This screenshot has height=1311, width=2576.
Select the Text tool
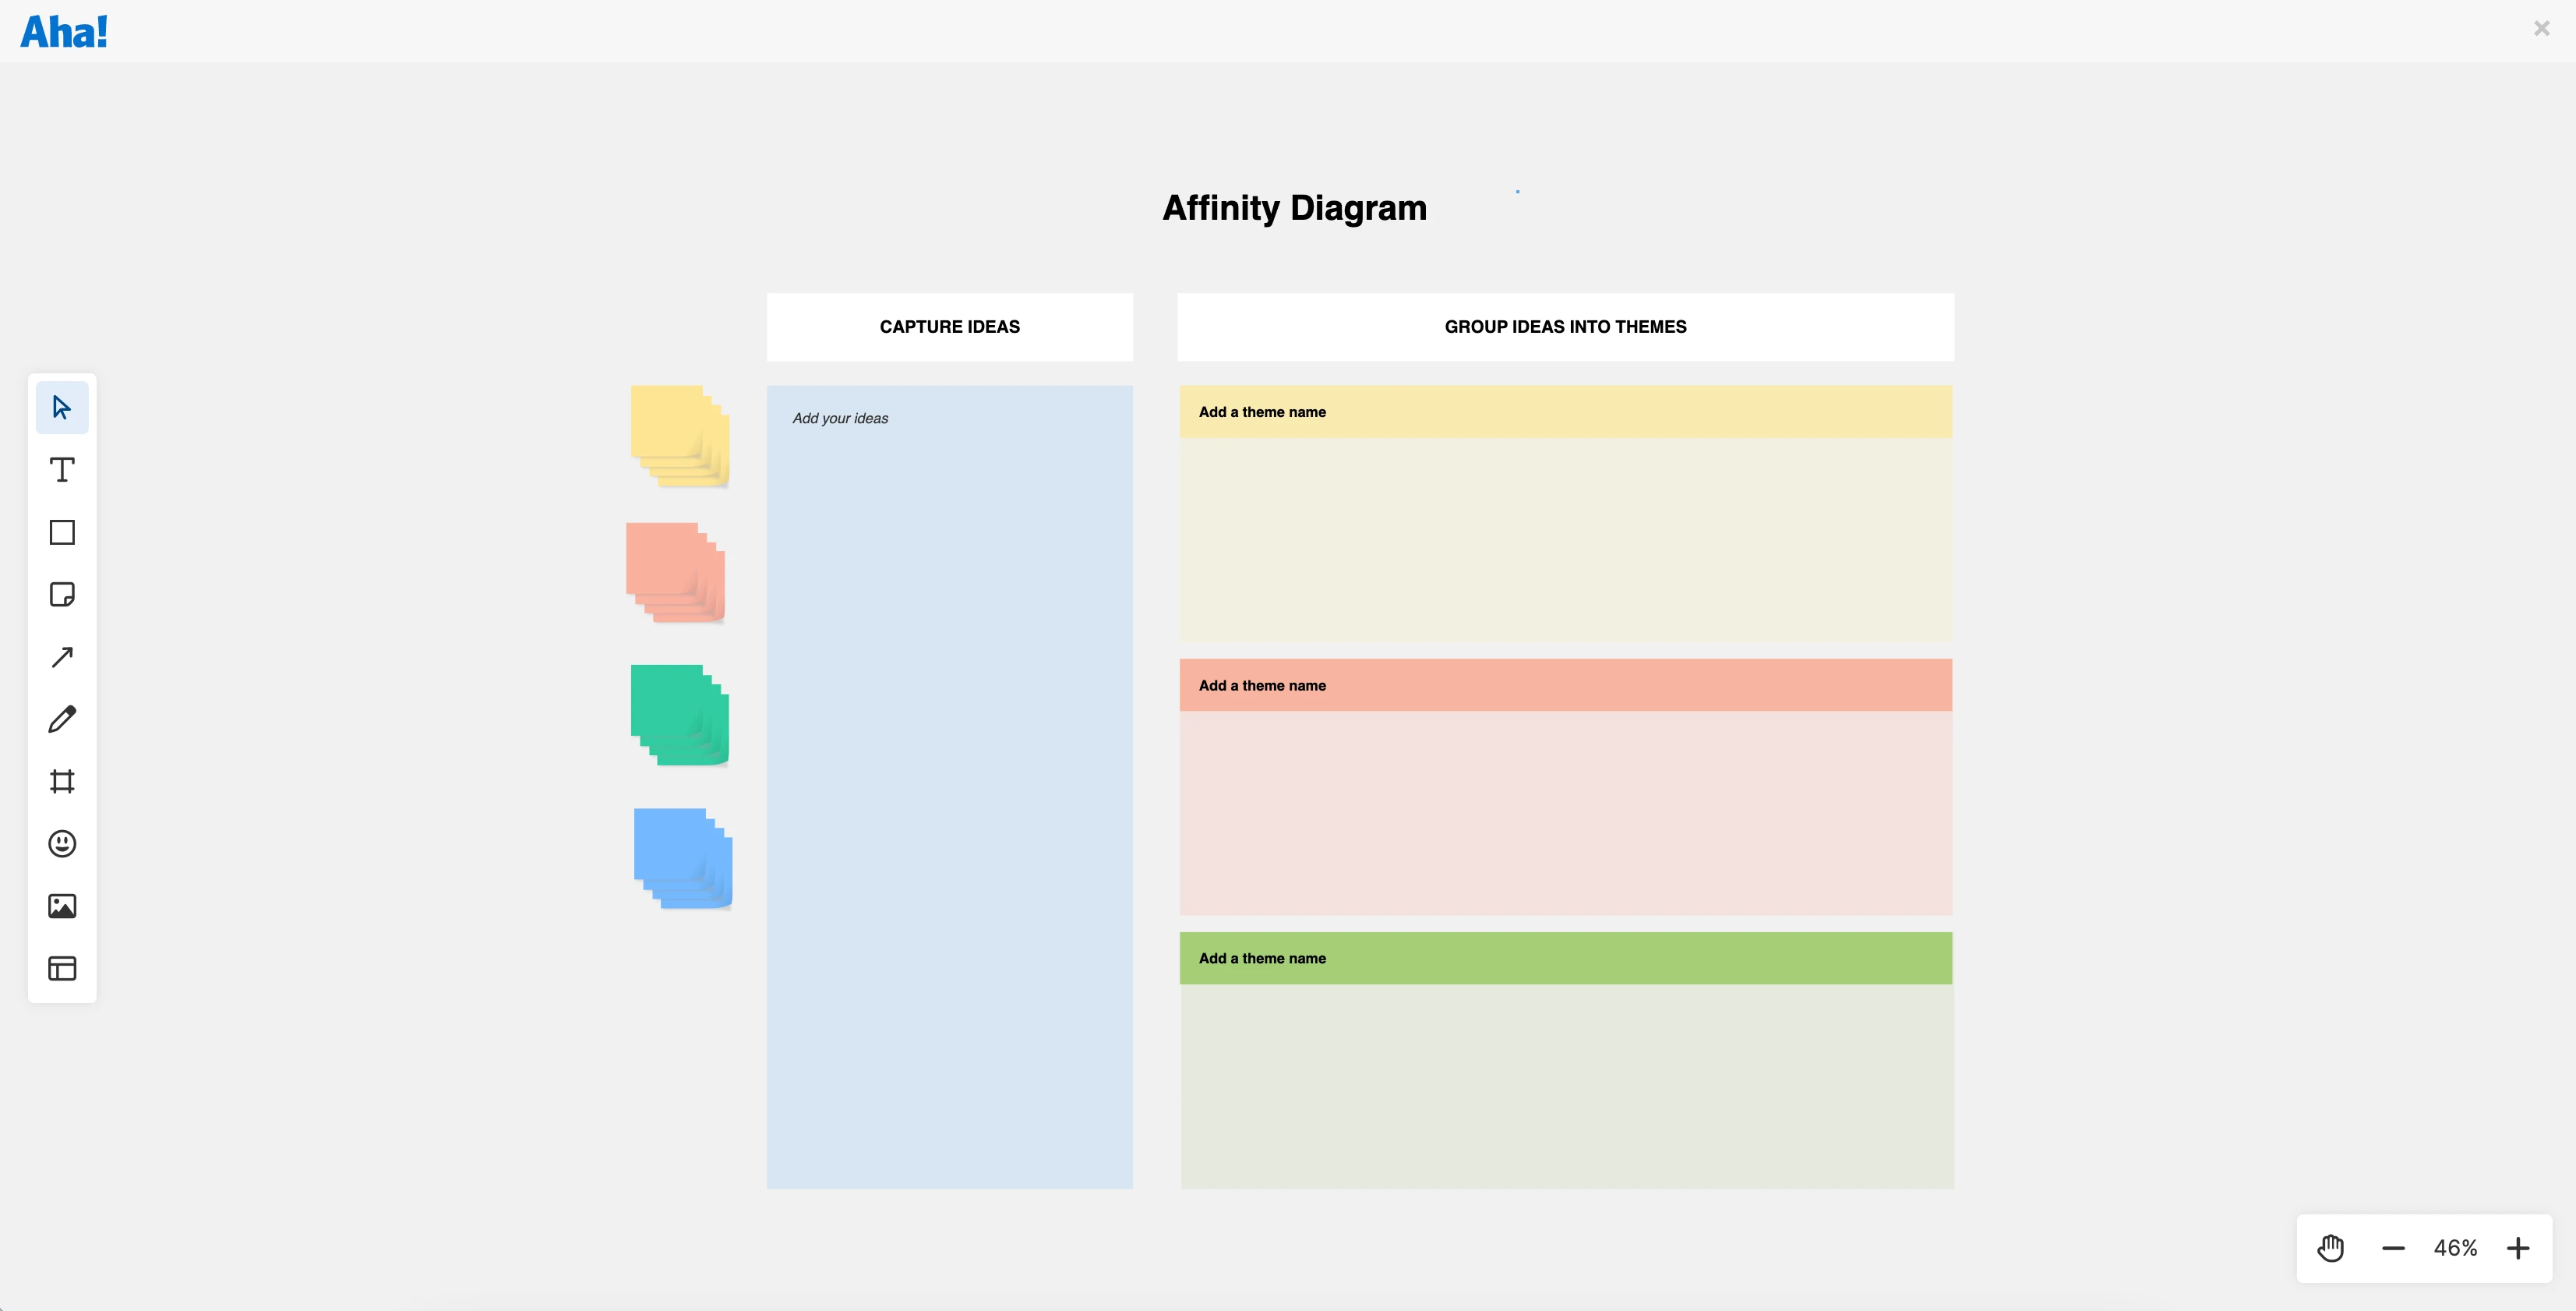coord(62,470)
